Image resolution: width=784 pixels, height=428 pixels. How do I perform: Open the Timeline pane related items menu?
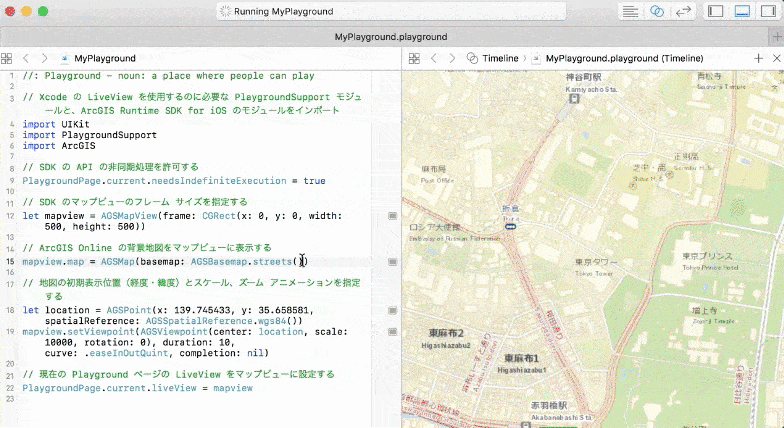414,58
